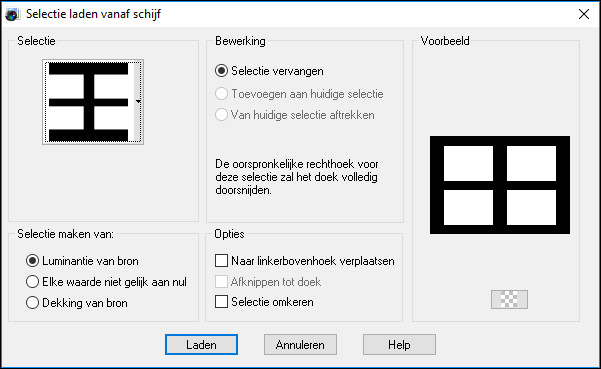The image size is (601, 369).
Task: Click the Annuleren button
Action: [x=300, y=344]
